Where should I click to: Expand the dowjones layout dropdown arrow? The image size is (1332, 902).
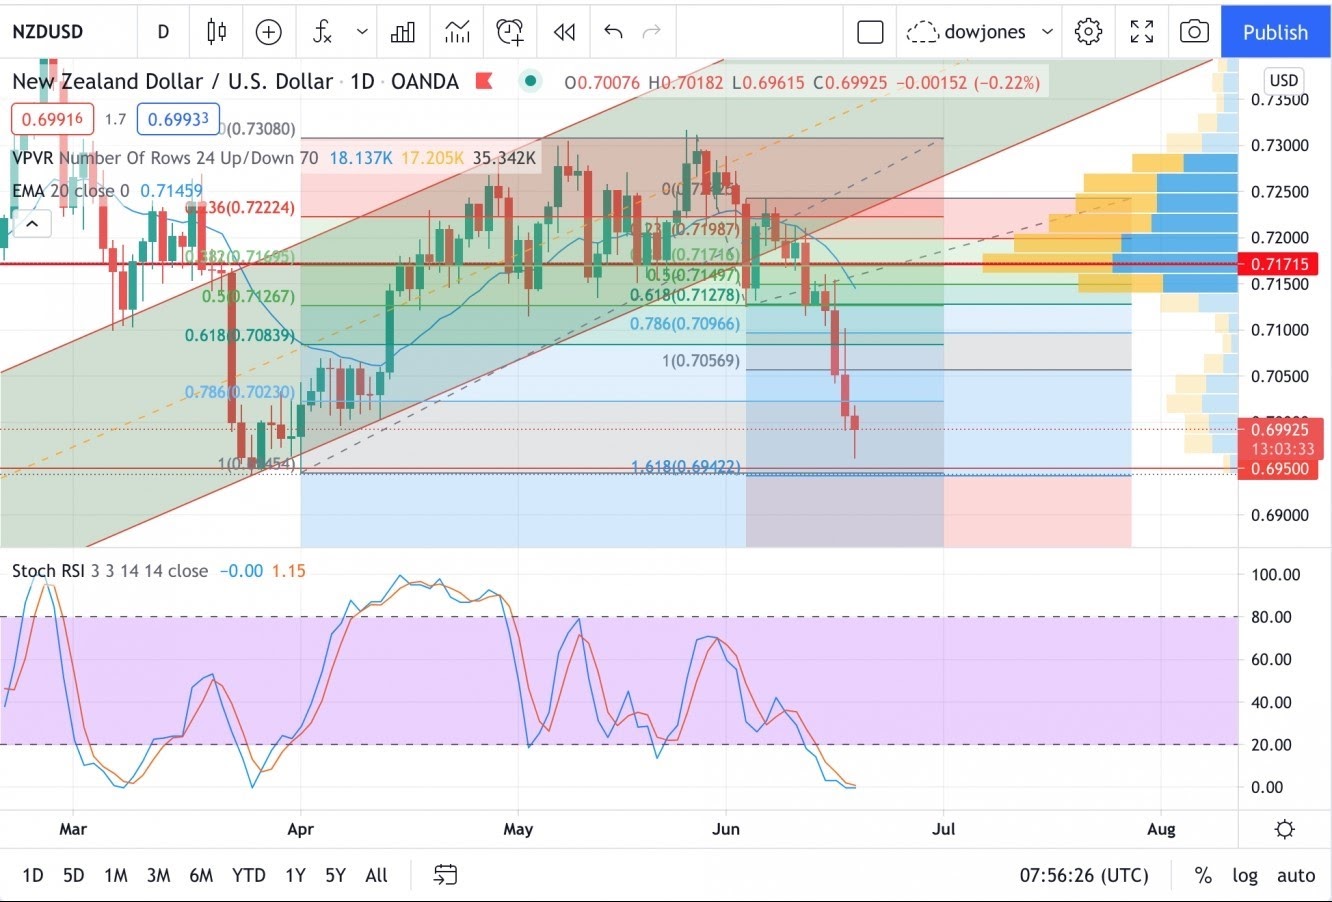pos(1047,32)
